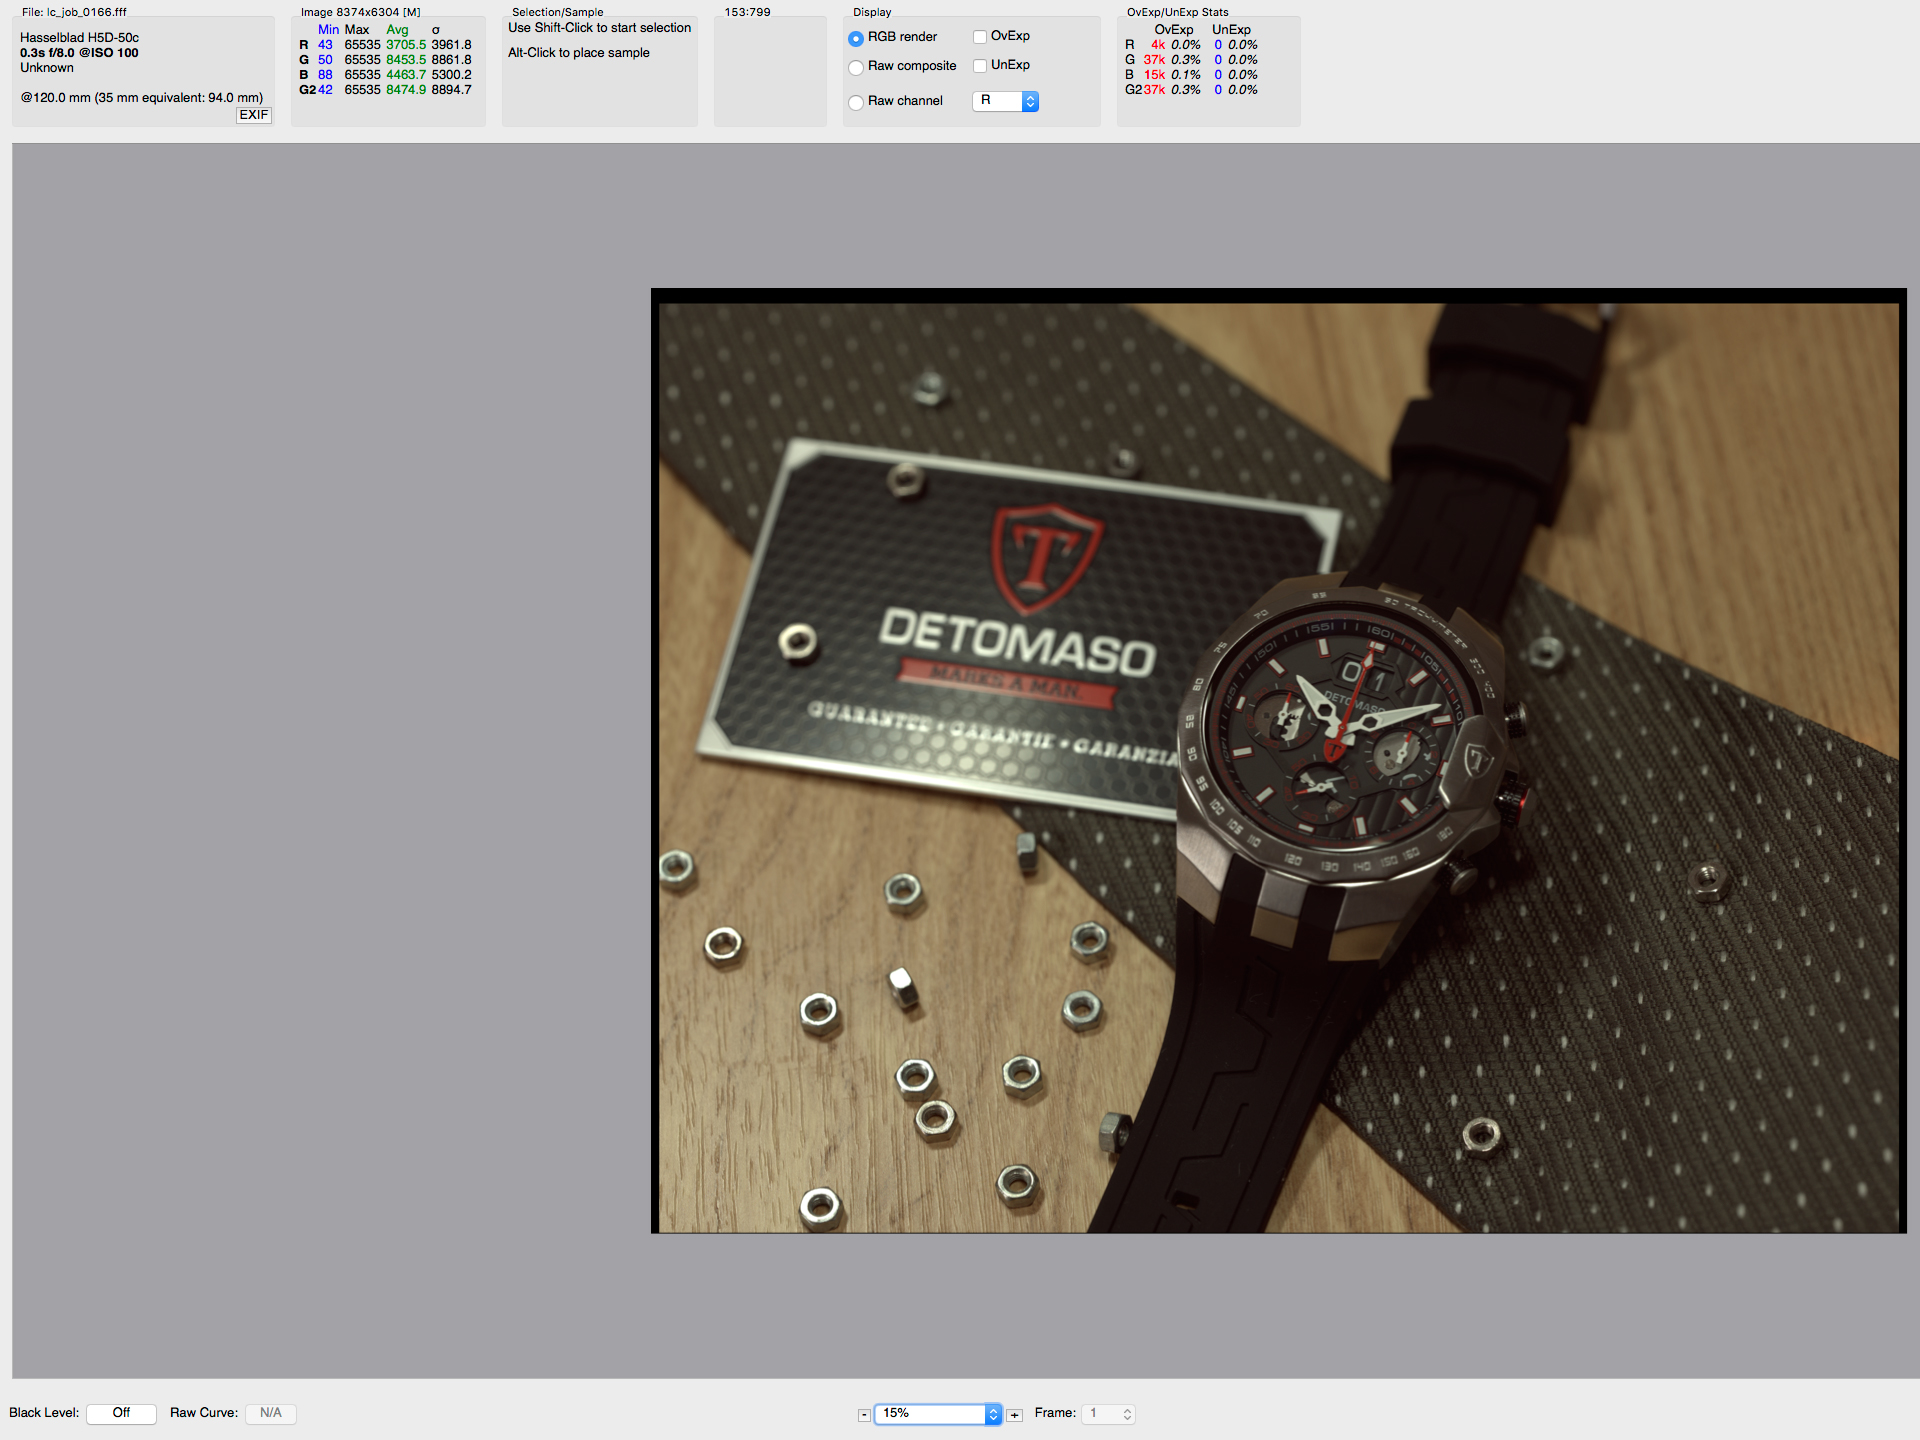Click the file name lc_job_0166.fff
1920x1440 pixels.
click(86, 12)
